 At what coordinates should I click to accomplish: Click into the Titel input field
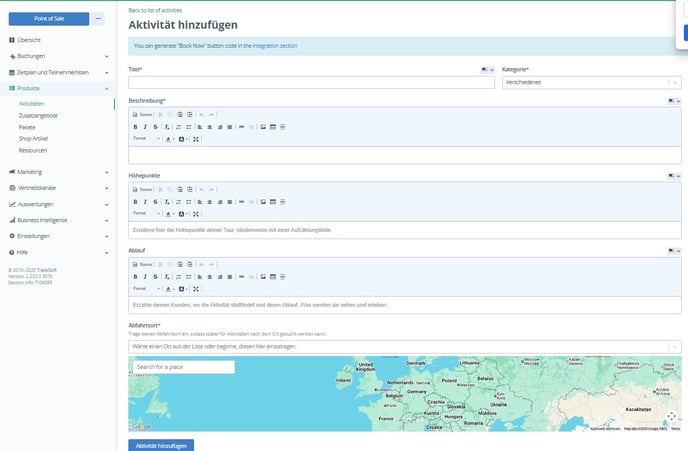312,82
